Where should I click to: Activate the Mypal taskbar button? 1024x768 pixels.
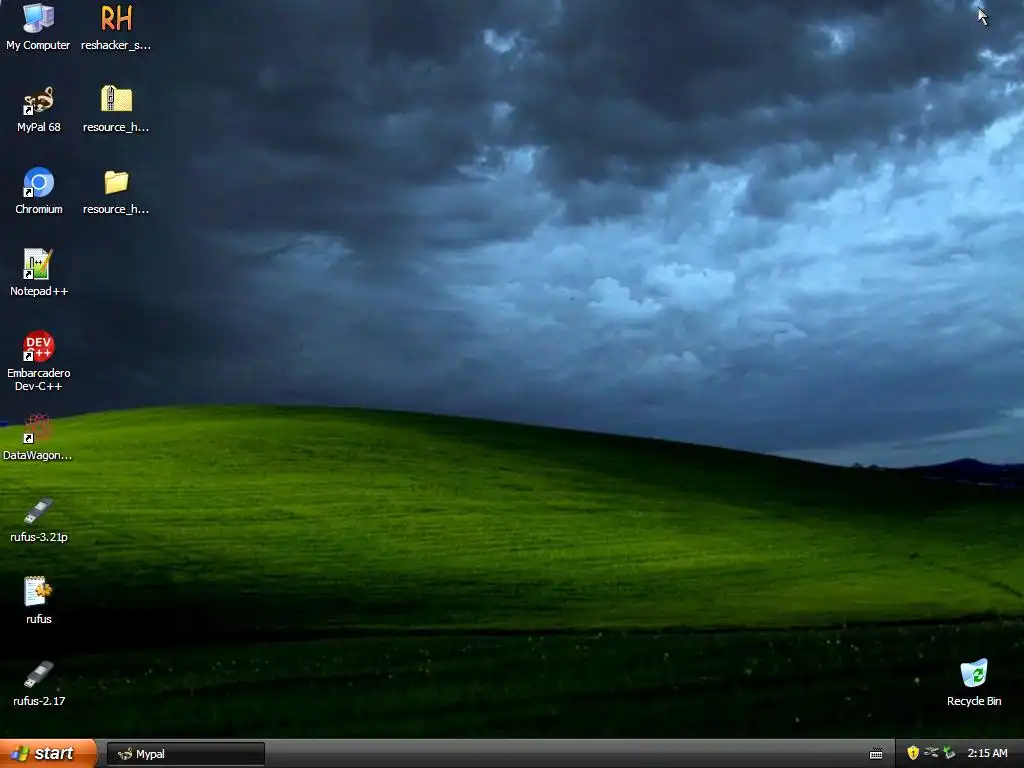coord(185,754)
